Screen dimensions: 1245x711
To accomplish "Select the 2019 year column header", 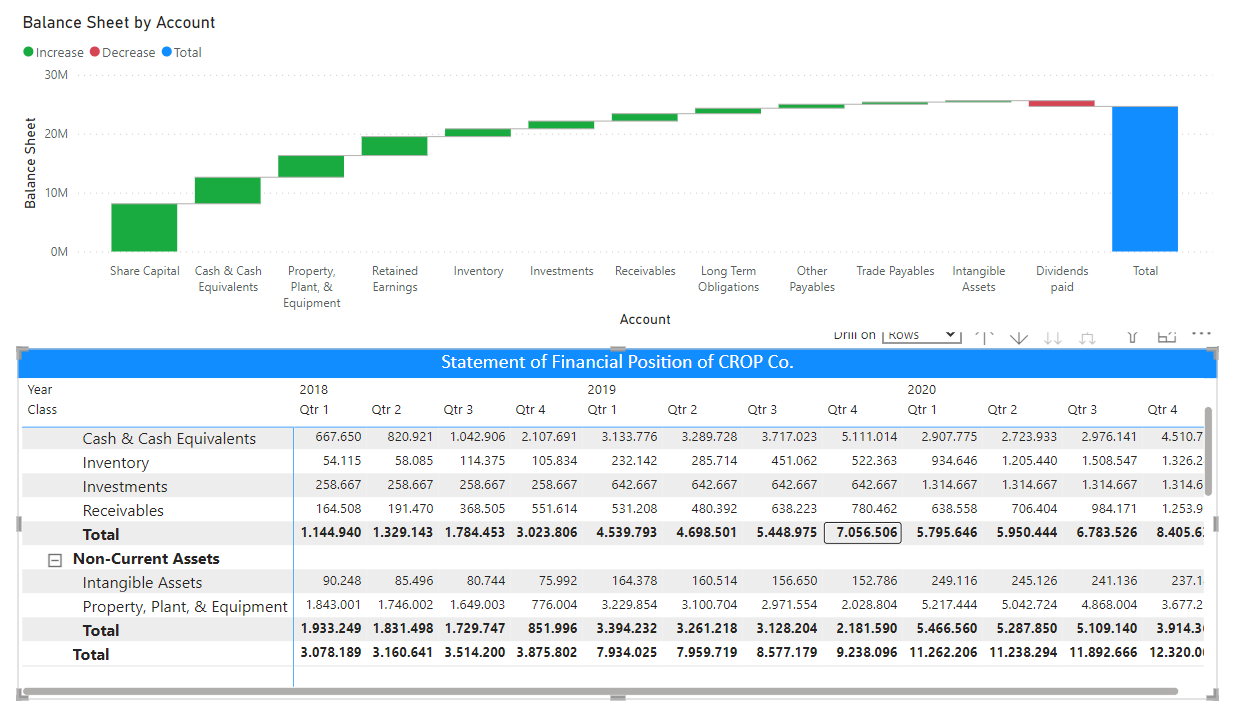I will pos(601,390).
